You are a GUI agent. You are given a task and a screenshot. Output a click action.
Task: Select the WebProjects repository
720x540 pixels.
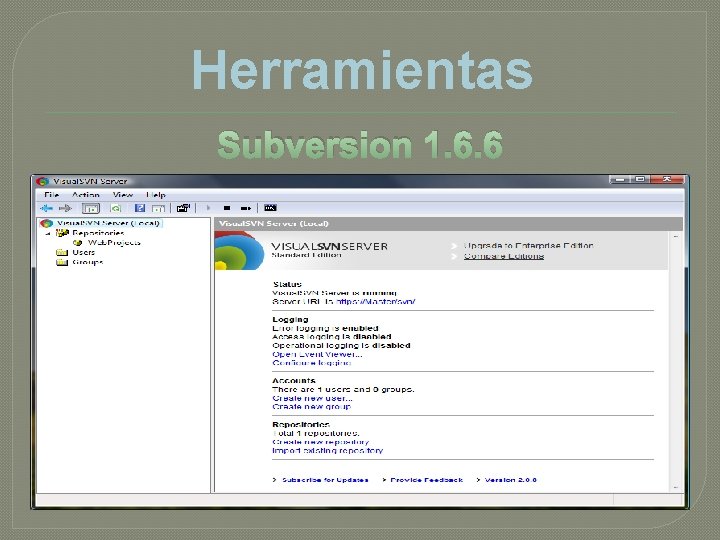[x=114, y=243]
